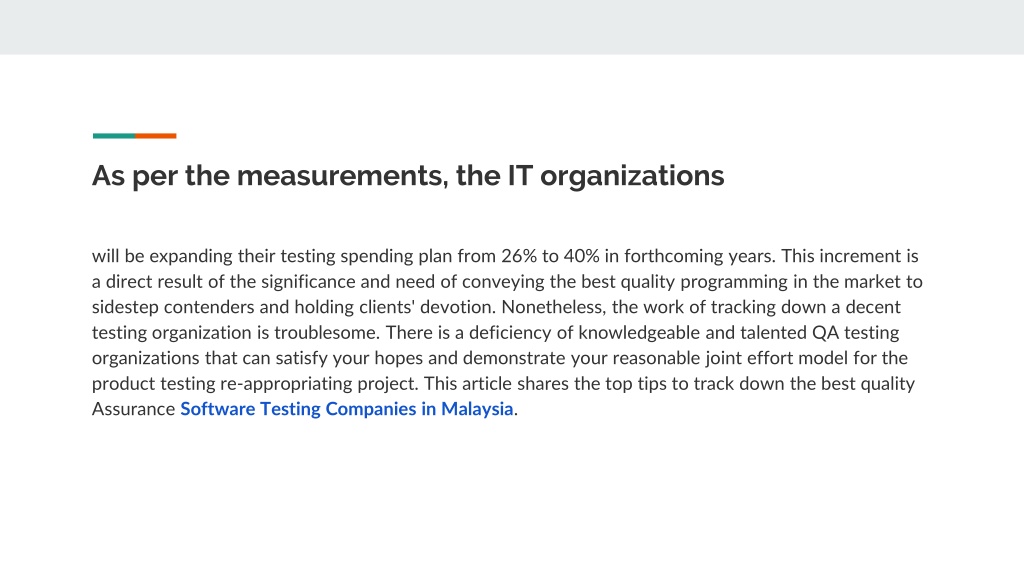Click the words "IT organizations" in the heading
Screen dimensions: 1024x576
click(616, 176)
